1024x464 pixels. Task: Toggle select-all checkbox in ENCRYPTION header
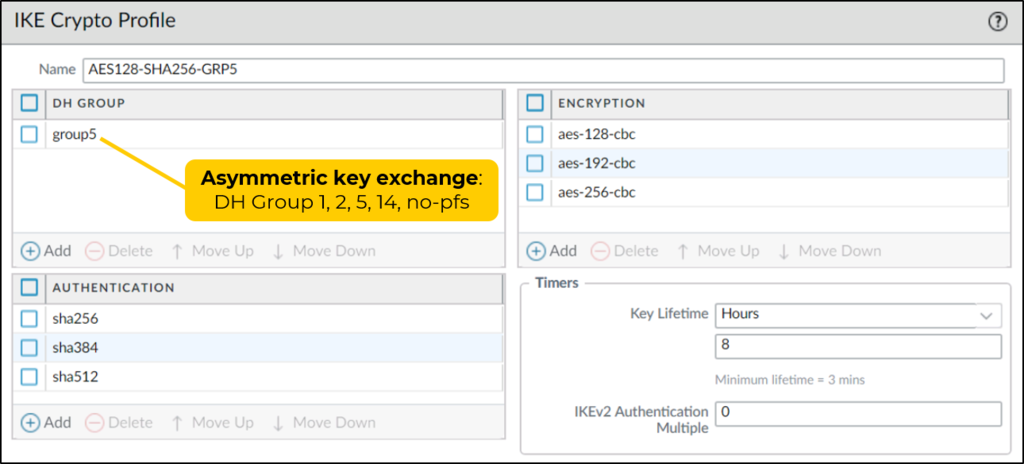(x=535, y=103)
